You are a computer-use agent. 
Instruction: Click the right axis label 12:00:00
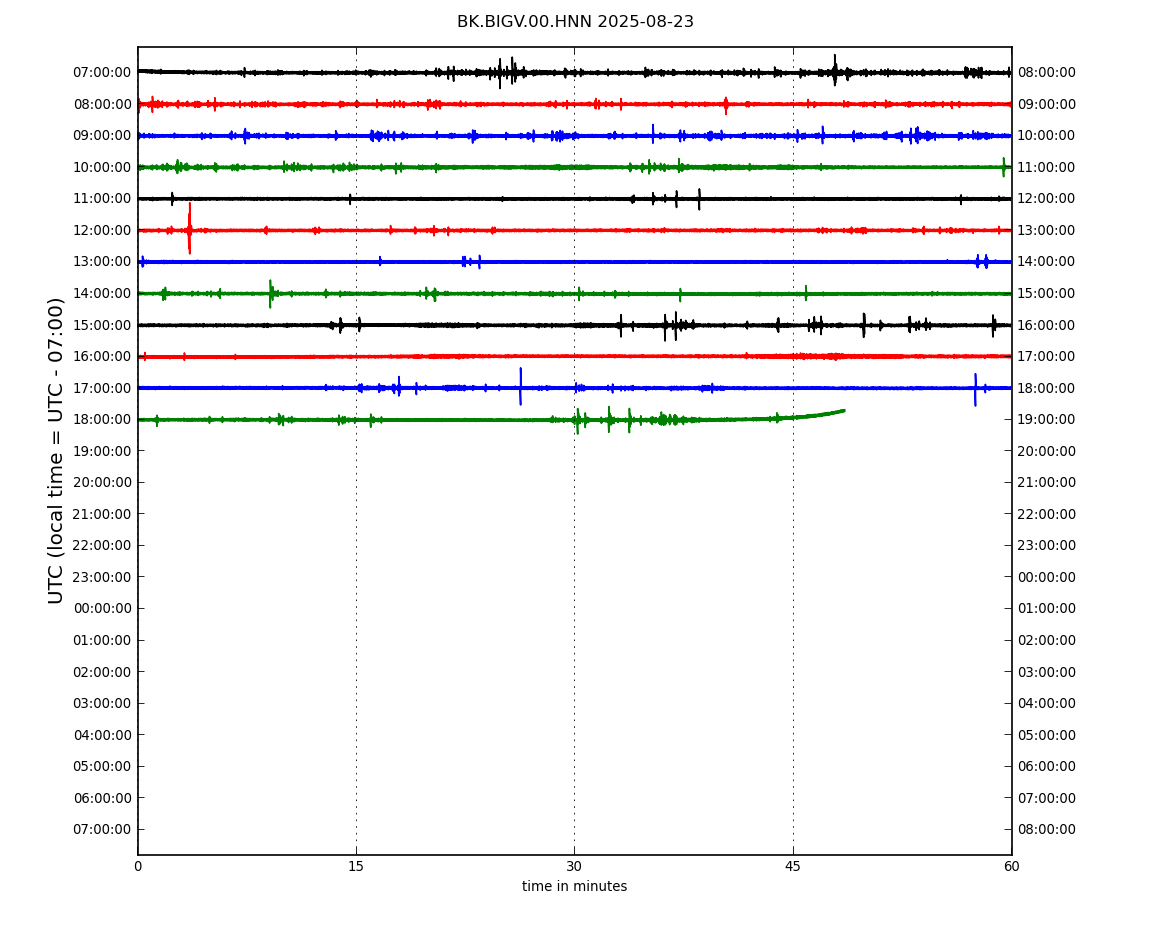coord(1047,199)
